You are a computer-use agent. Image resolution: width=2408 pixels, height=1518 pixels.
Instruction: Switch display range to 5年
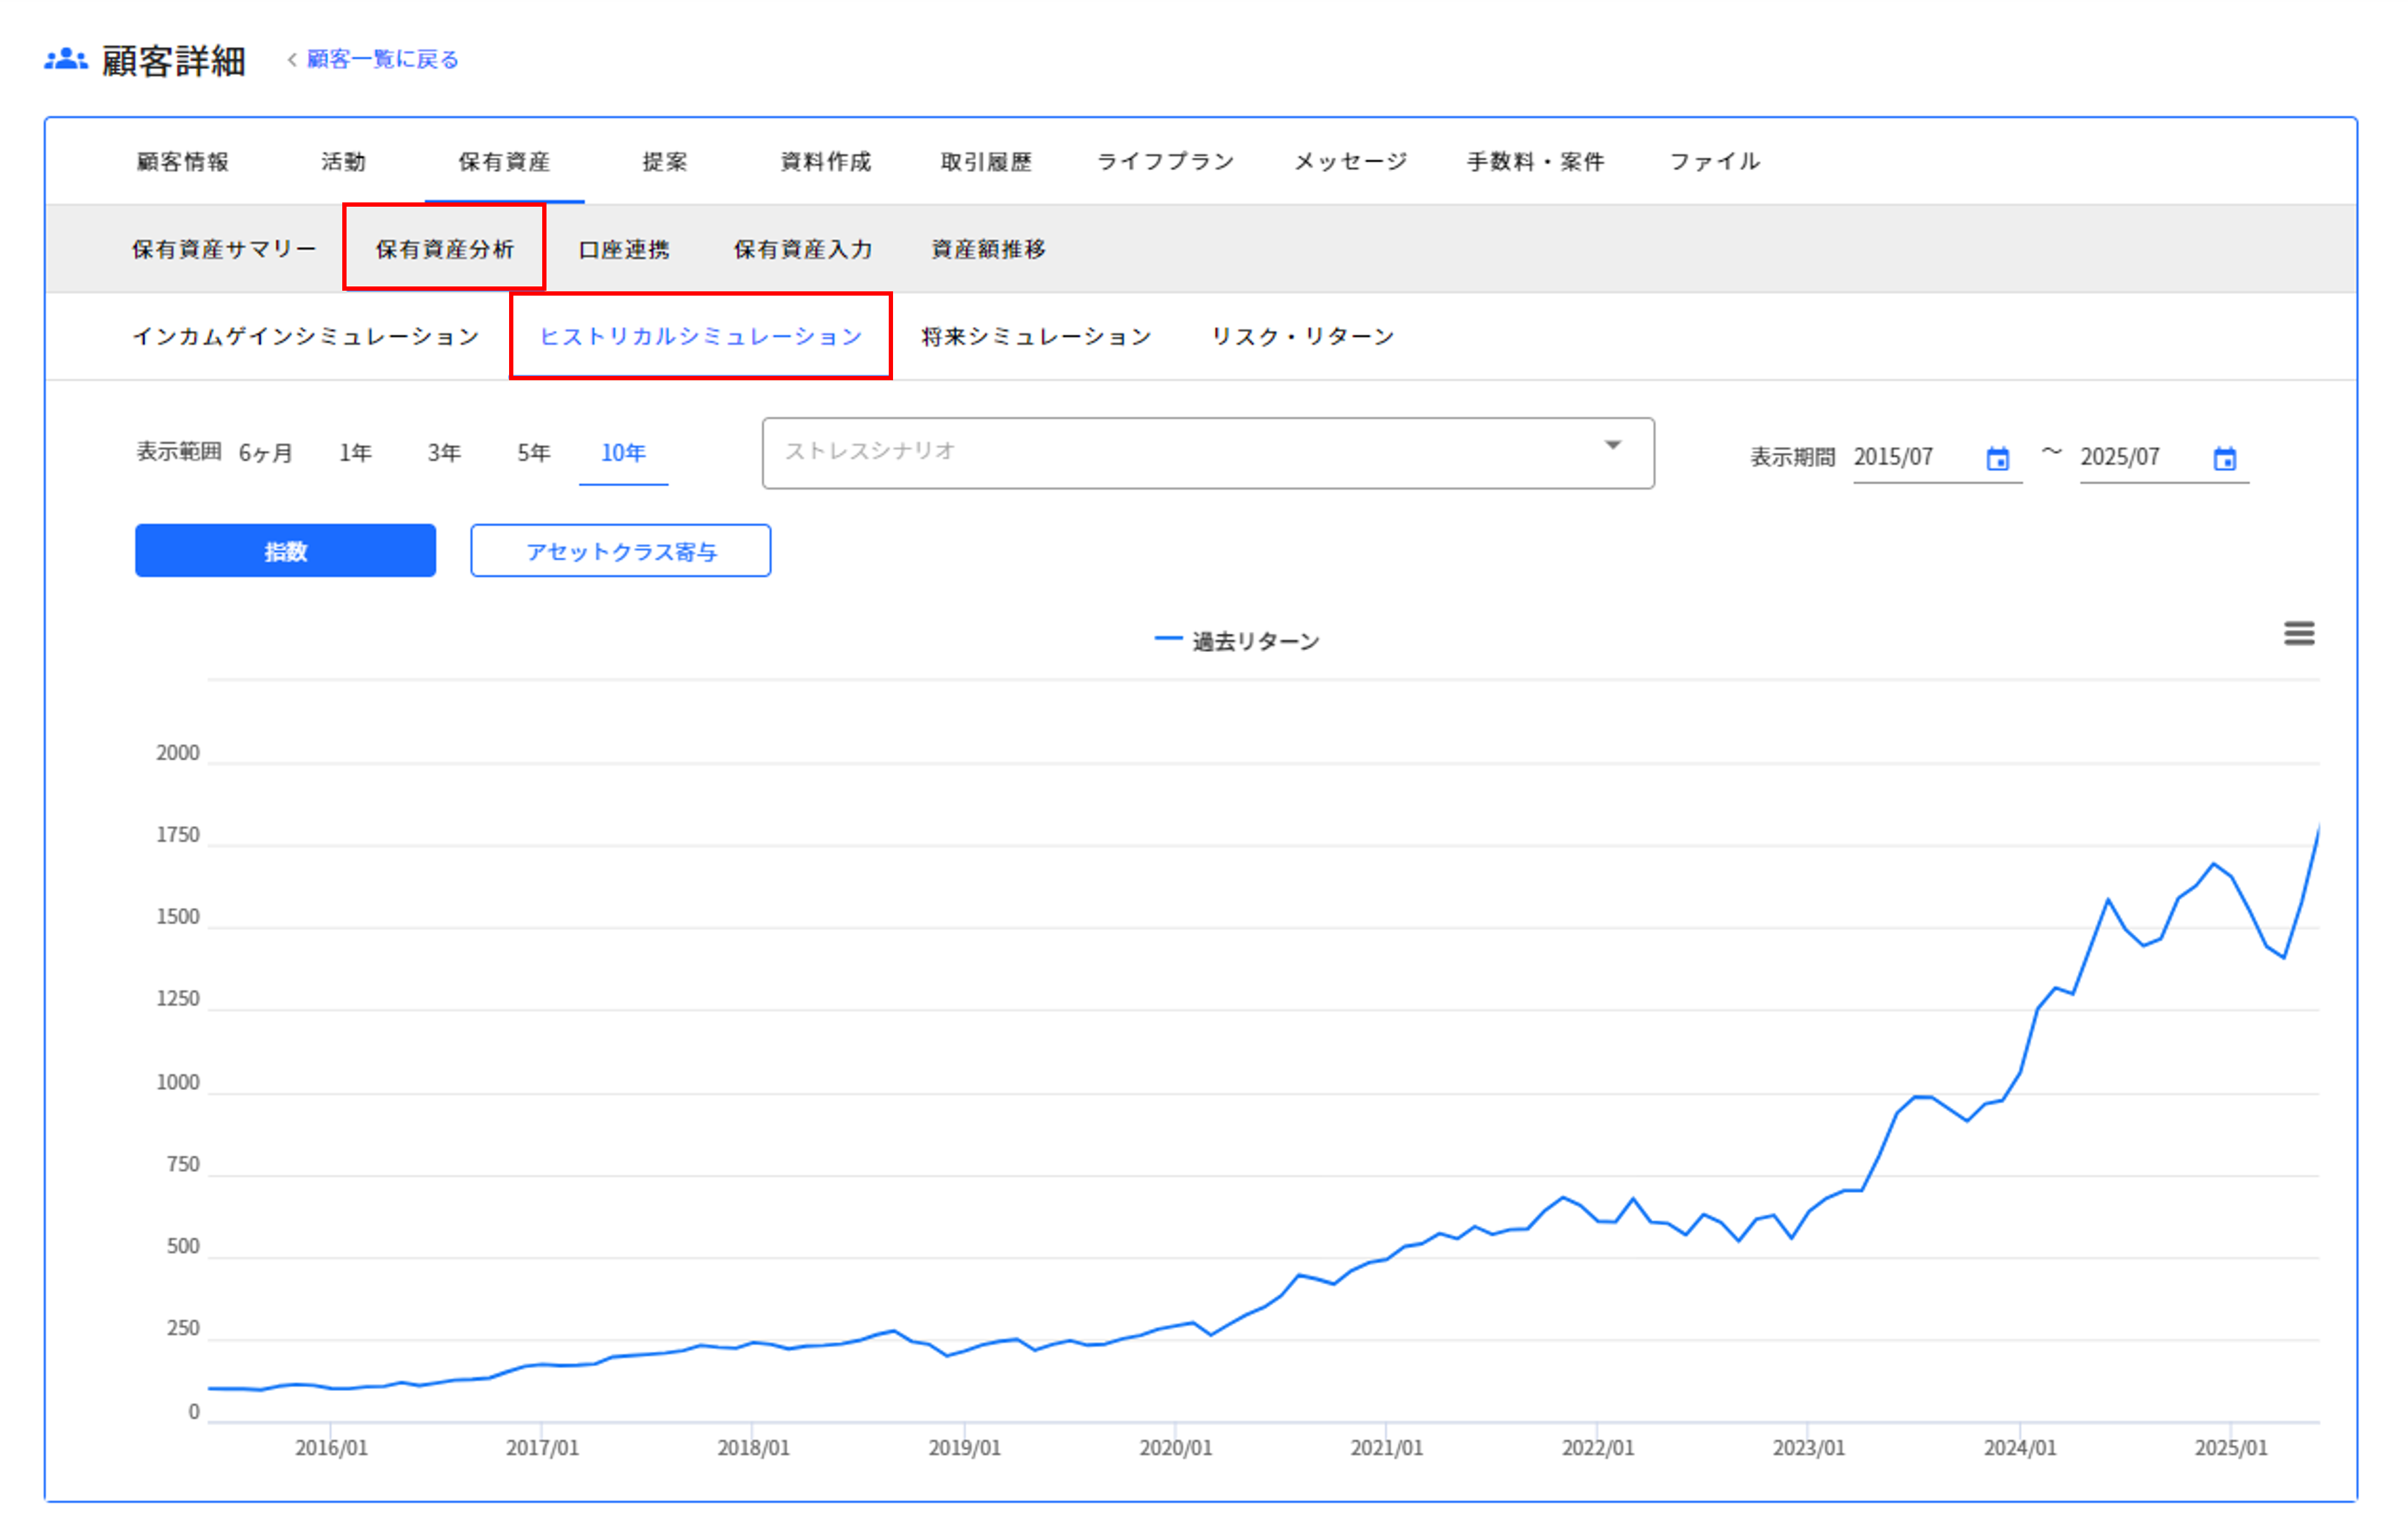pos(533,453)
